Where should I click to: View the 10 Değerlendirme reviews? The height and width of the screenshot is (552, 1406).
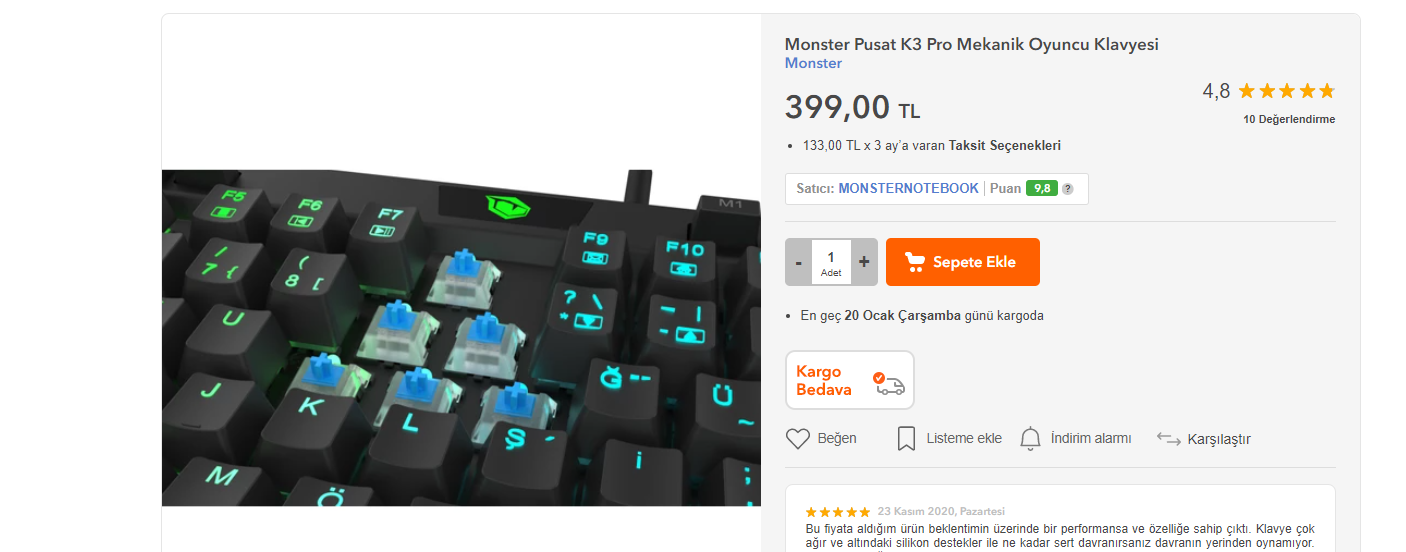[x=1289, y=119]
